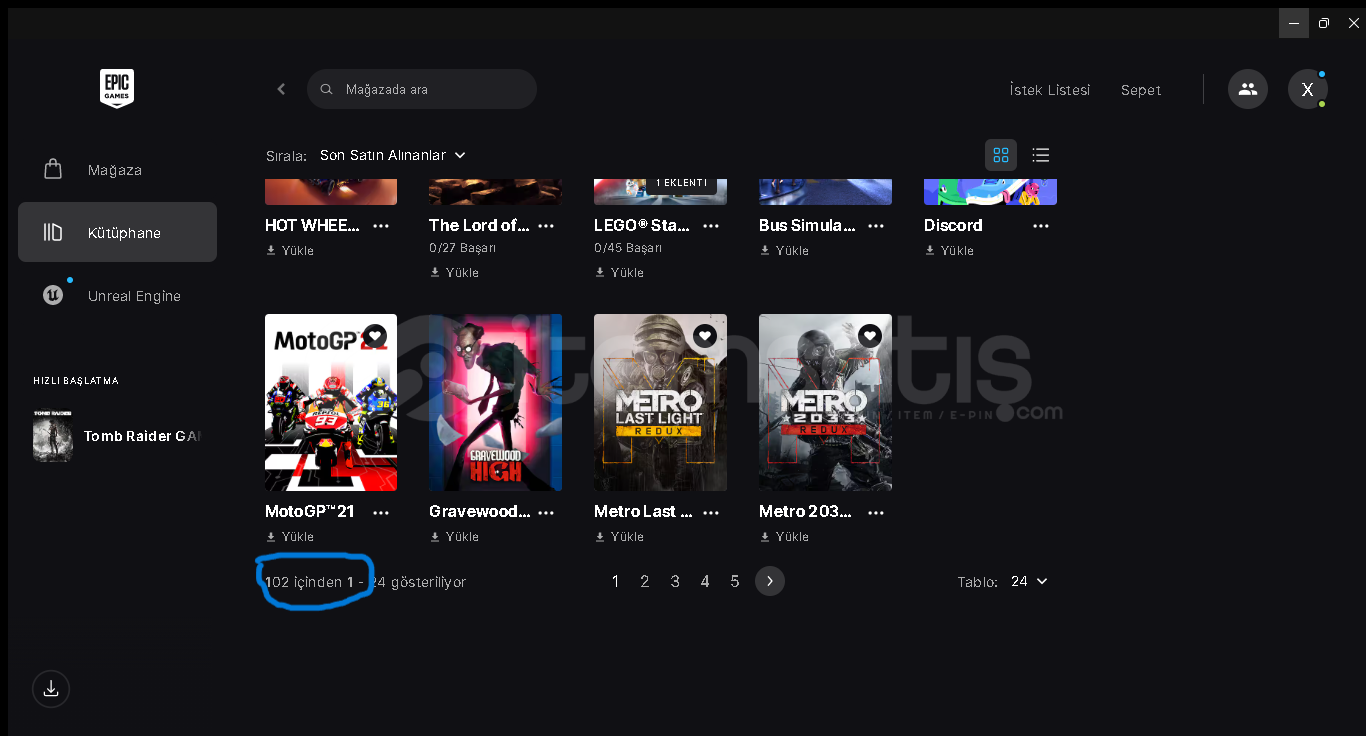Click the 0/45 Başarı achievements text
The width and height of the screenshot is (1366, 736).
coord(627,248)
